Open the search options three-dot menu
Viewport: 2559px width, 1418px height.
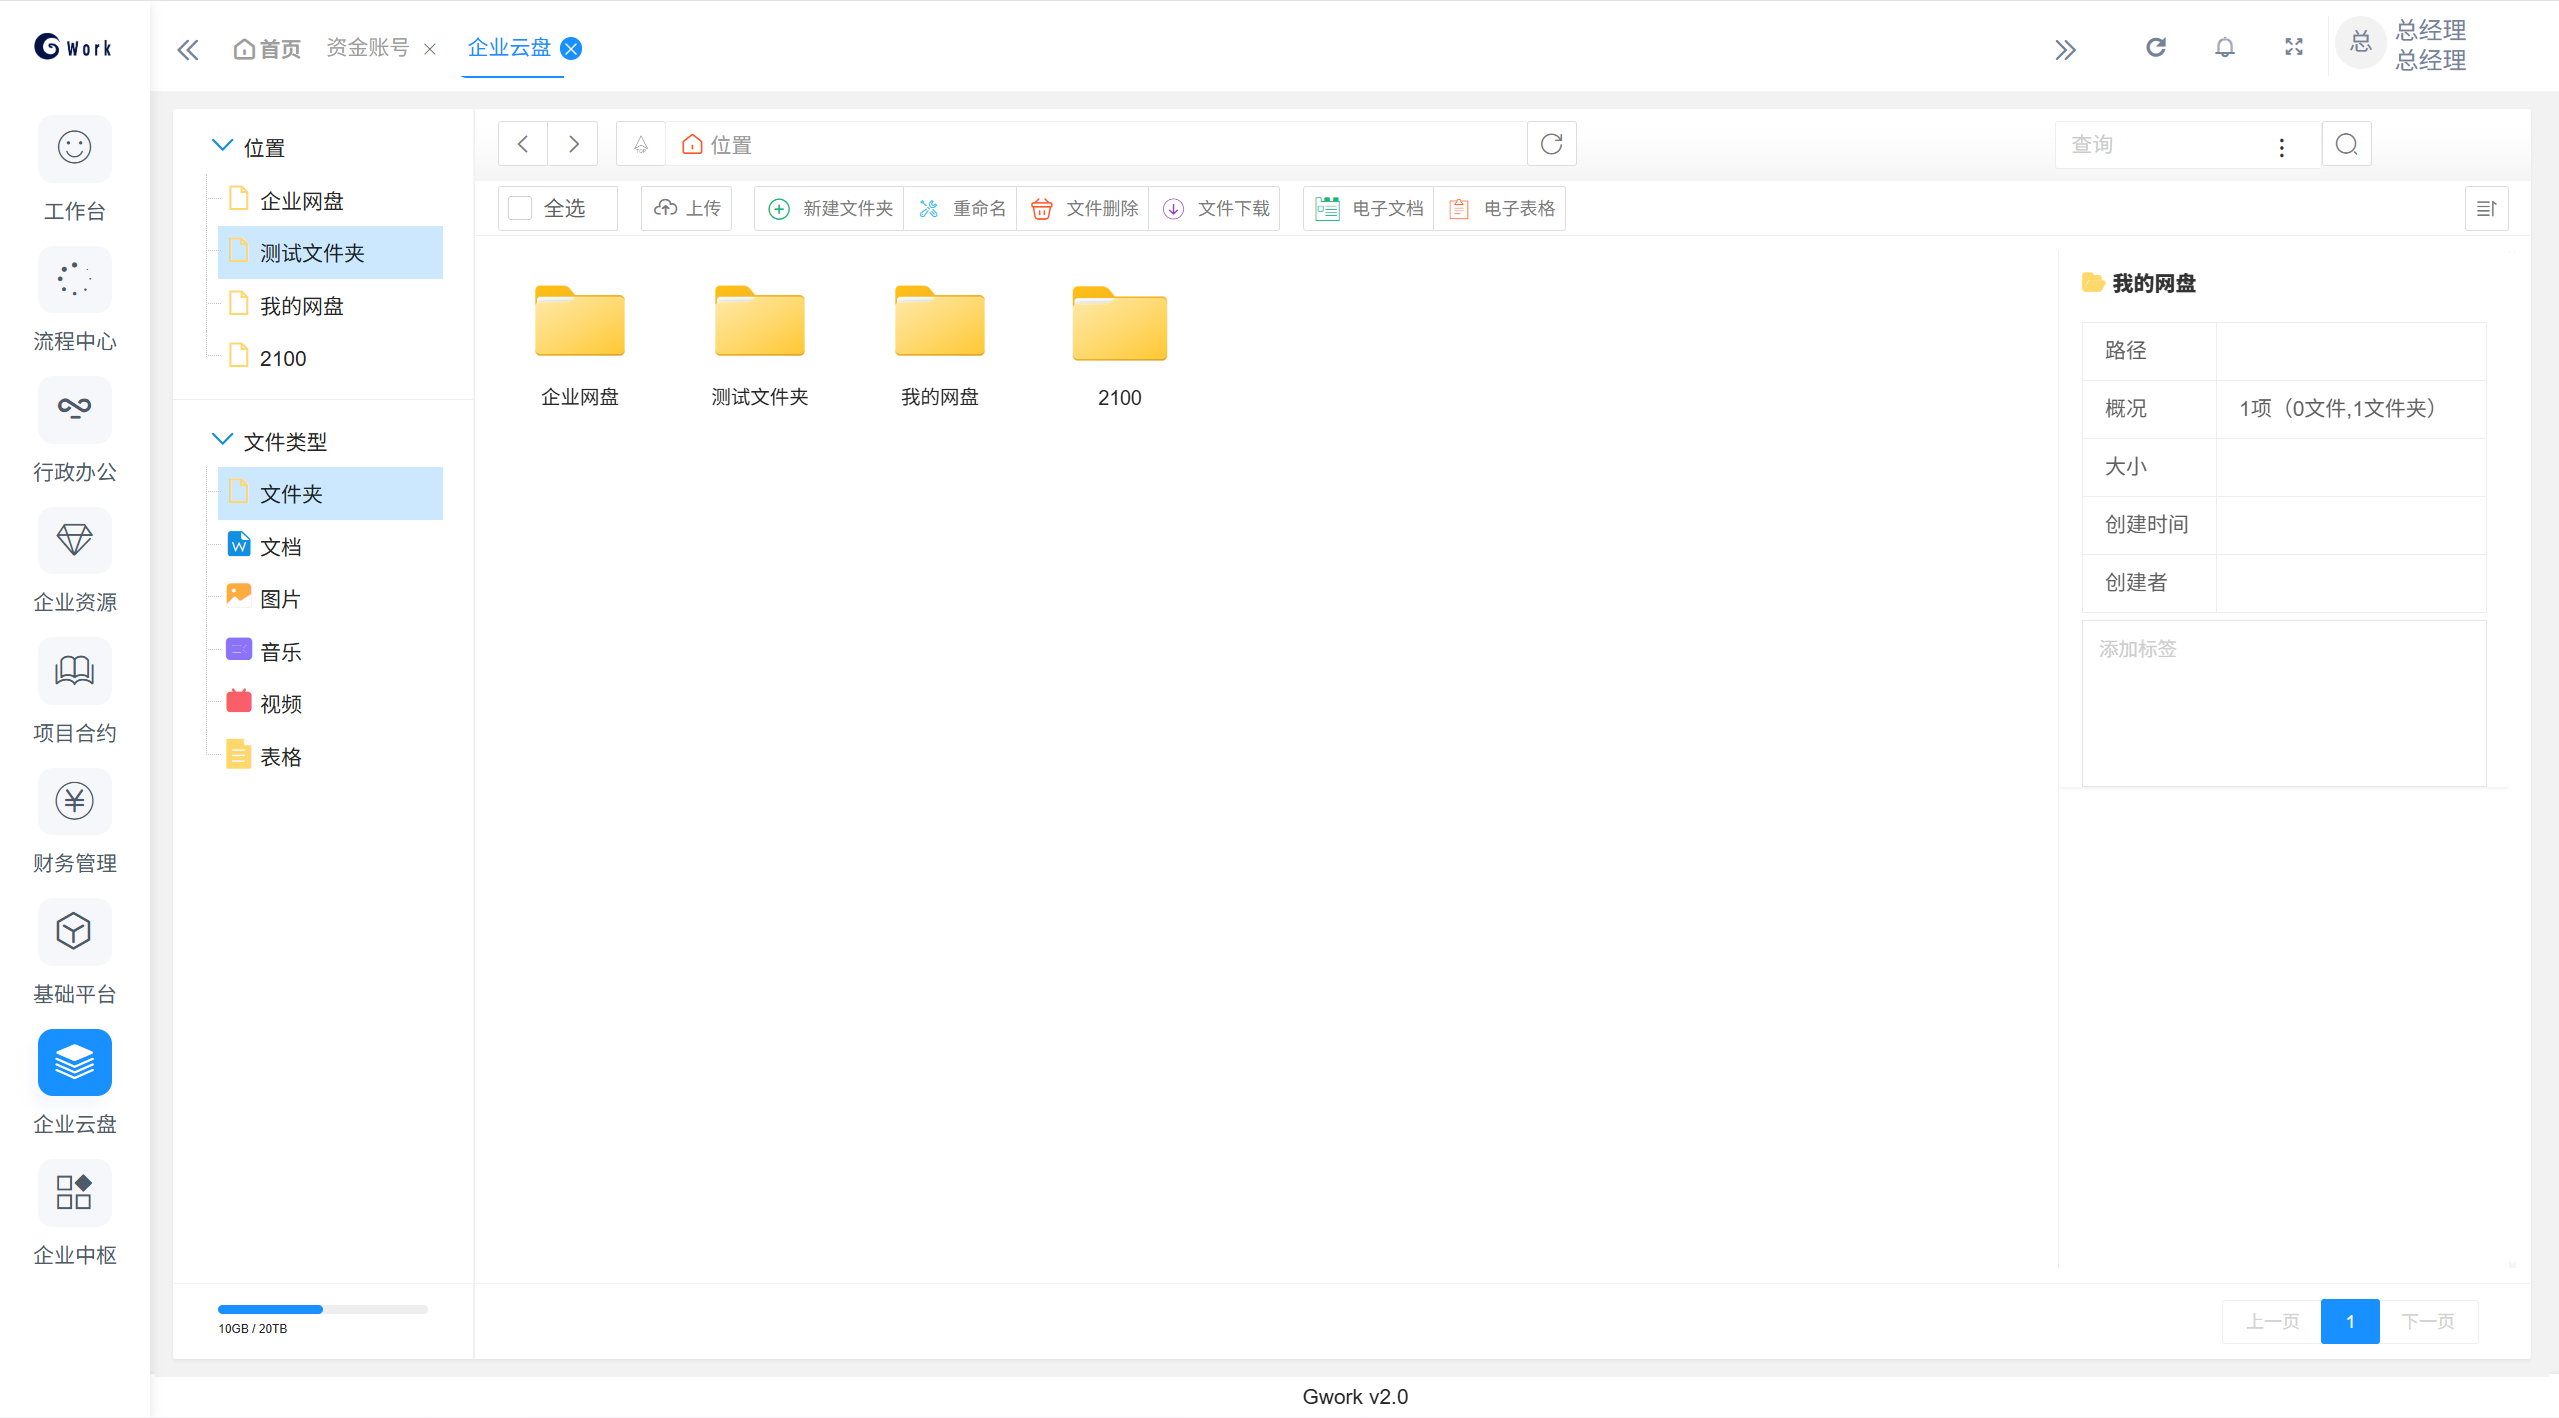click(x=2281, y=147)
